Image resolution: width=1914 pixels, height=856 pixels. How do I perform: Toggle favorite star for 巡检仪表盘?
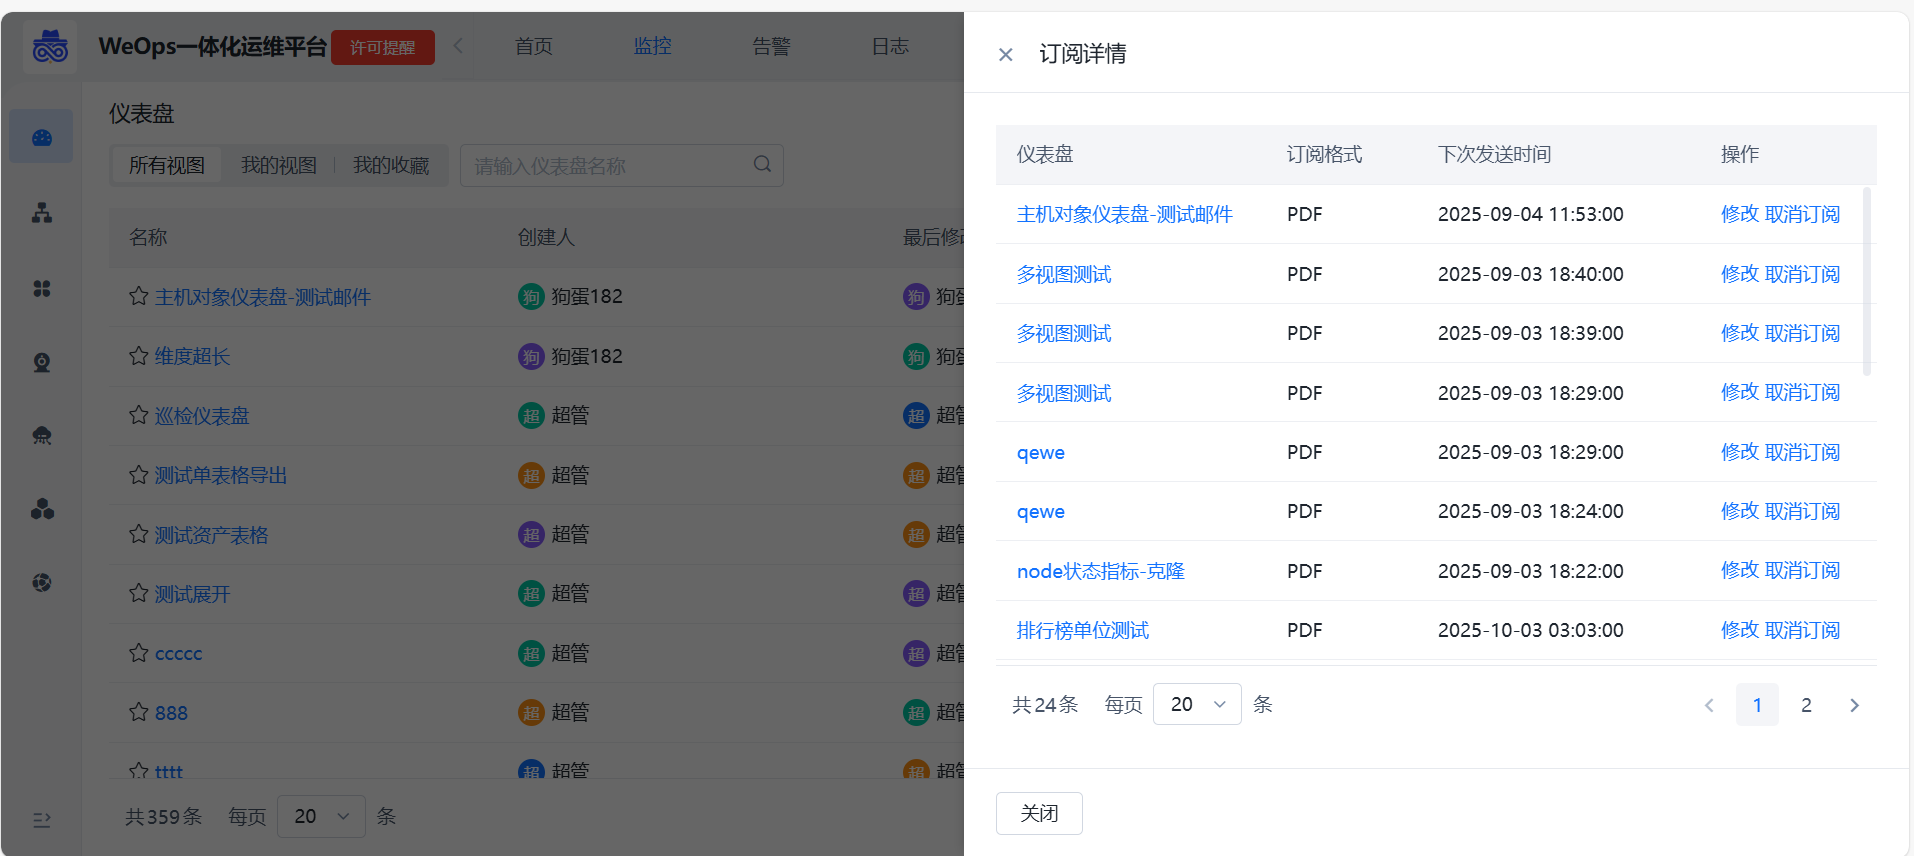pyautogui.click(x=139, y=415)
